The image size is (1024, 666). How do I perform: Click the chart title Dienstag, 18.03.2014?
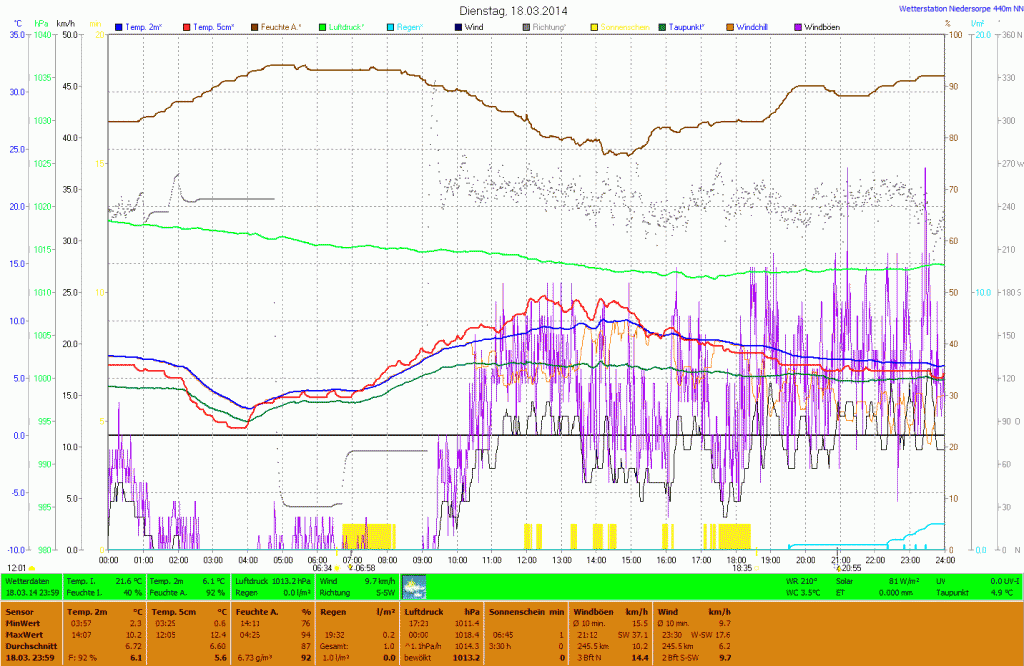(512, 10)
